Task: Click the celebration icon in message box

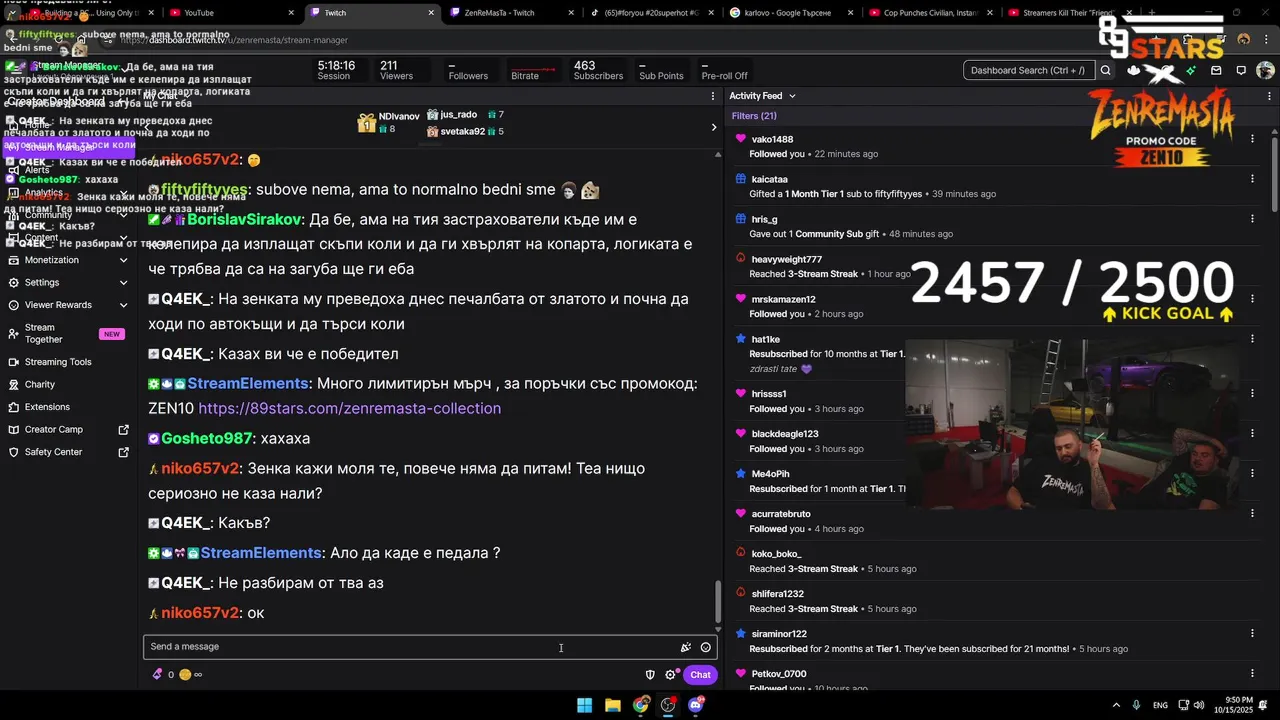Action: (686, 647)
